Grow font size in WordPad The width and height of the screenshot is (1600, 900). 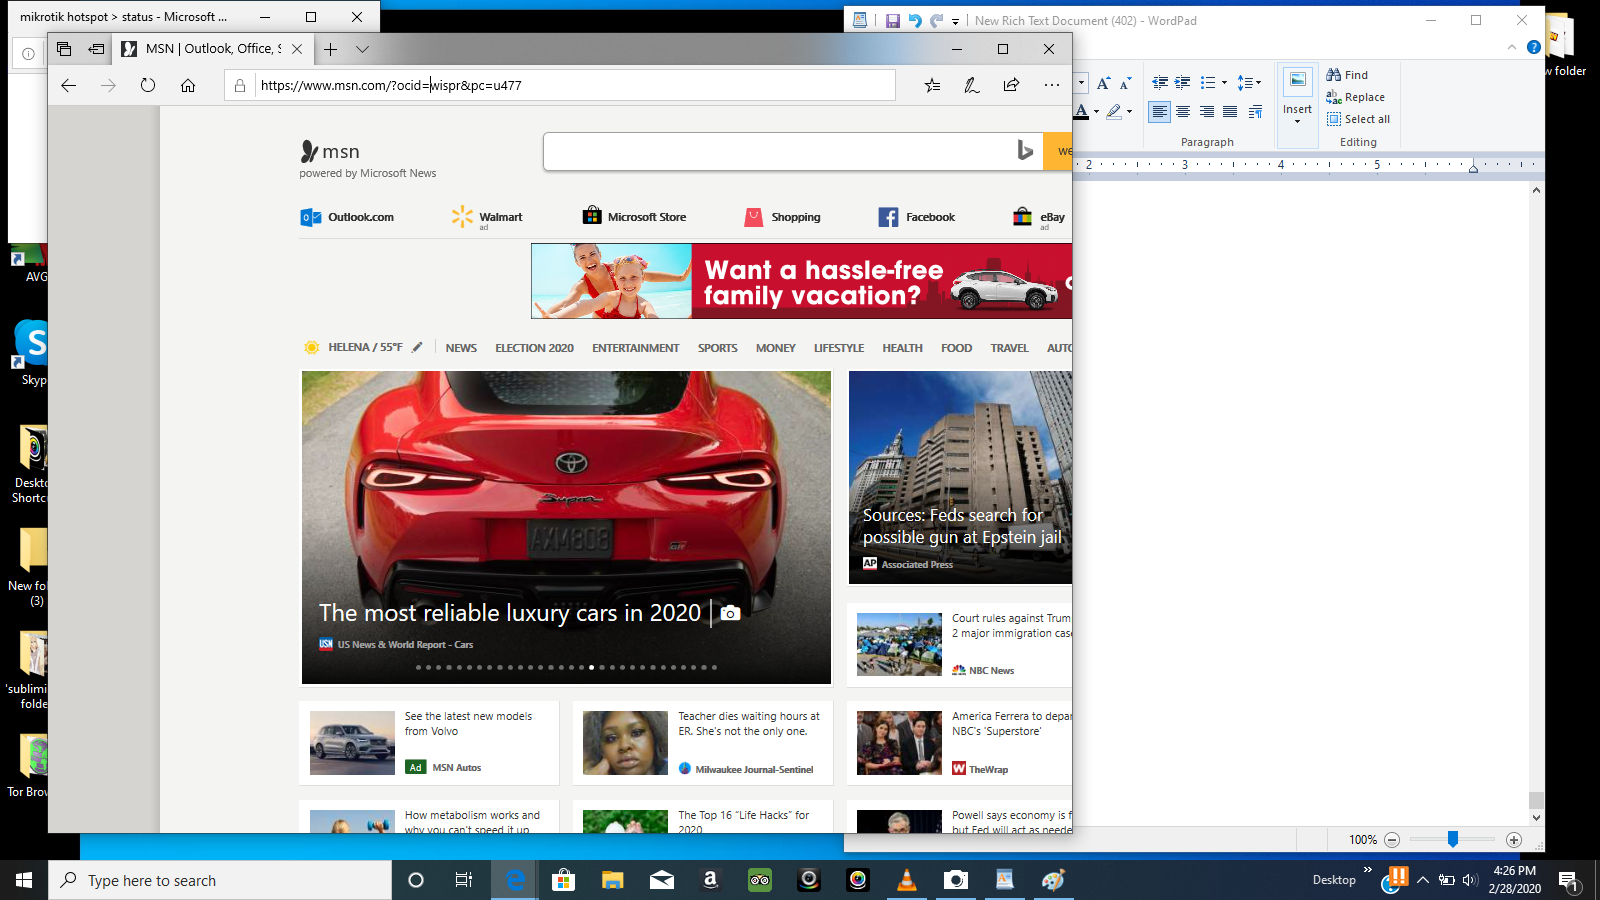(1103, 83)
